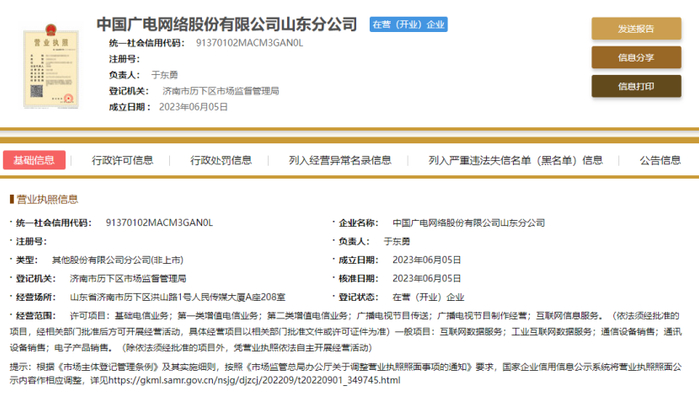This screenshot has height=402, width=699.
Task: Click the 信息打印 button
Action: click(x=636, y=86)
